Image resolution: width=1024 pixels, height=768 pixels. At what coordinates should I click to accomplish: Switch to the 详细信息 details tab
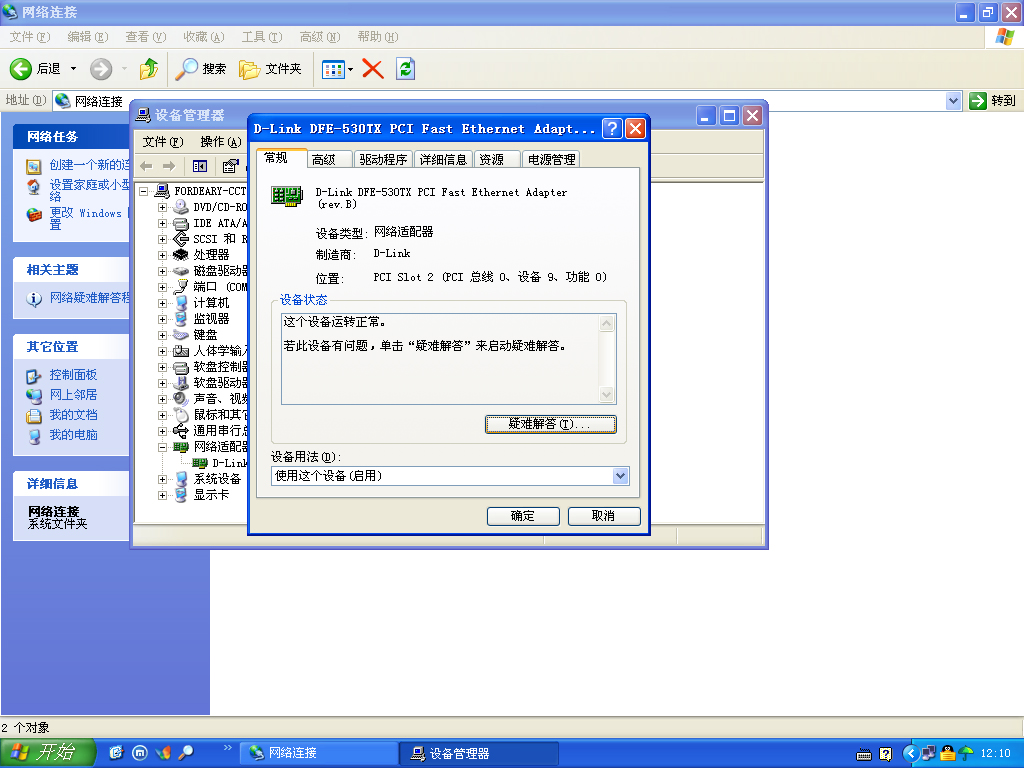coord(443,159)
